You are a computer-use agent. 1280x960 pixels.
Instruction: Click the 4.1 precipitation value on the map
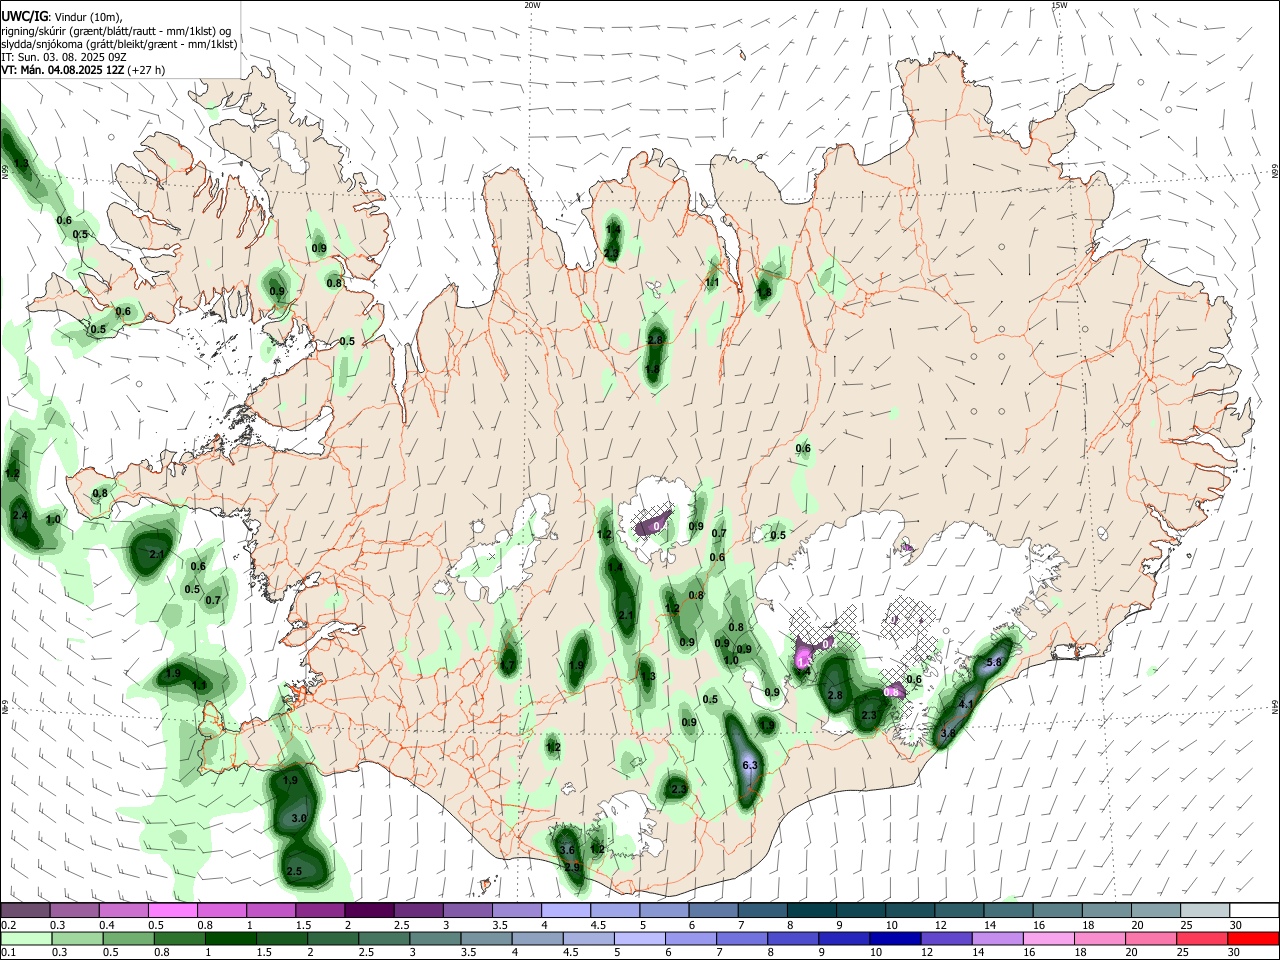pyautogui.click(x=966, y=705)
